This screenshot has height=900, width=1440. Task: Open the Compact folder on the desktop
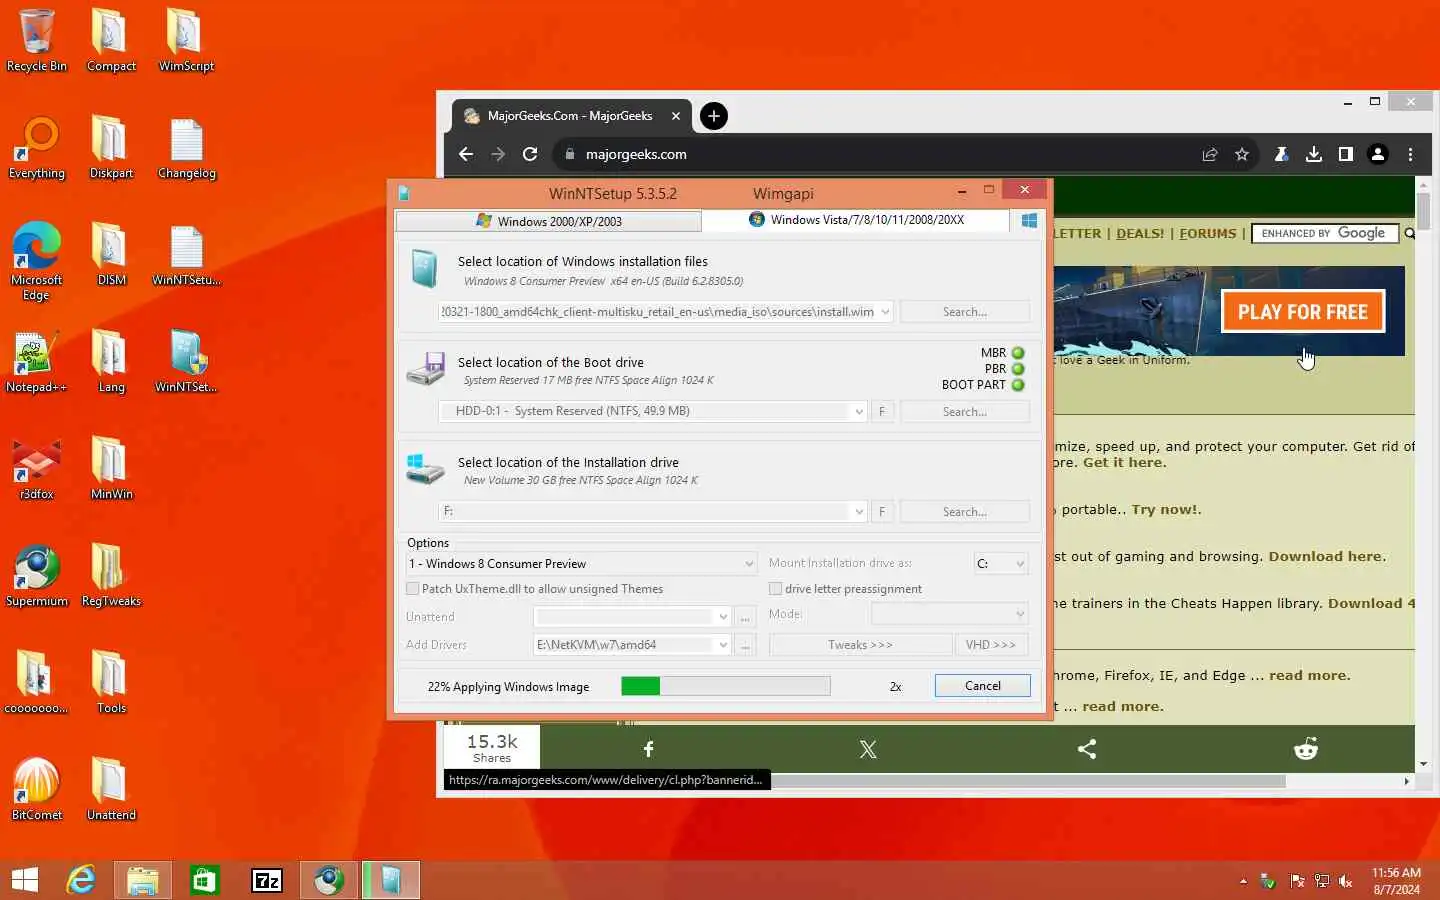pyautogui.click(x=111, y=40)
